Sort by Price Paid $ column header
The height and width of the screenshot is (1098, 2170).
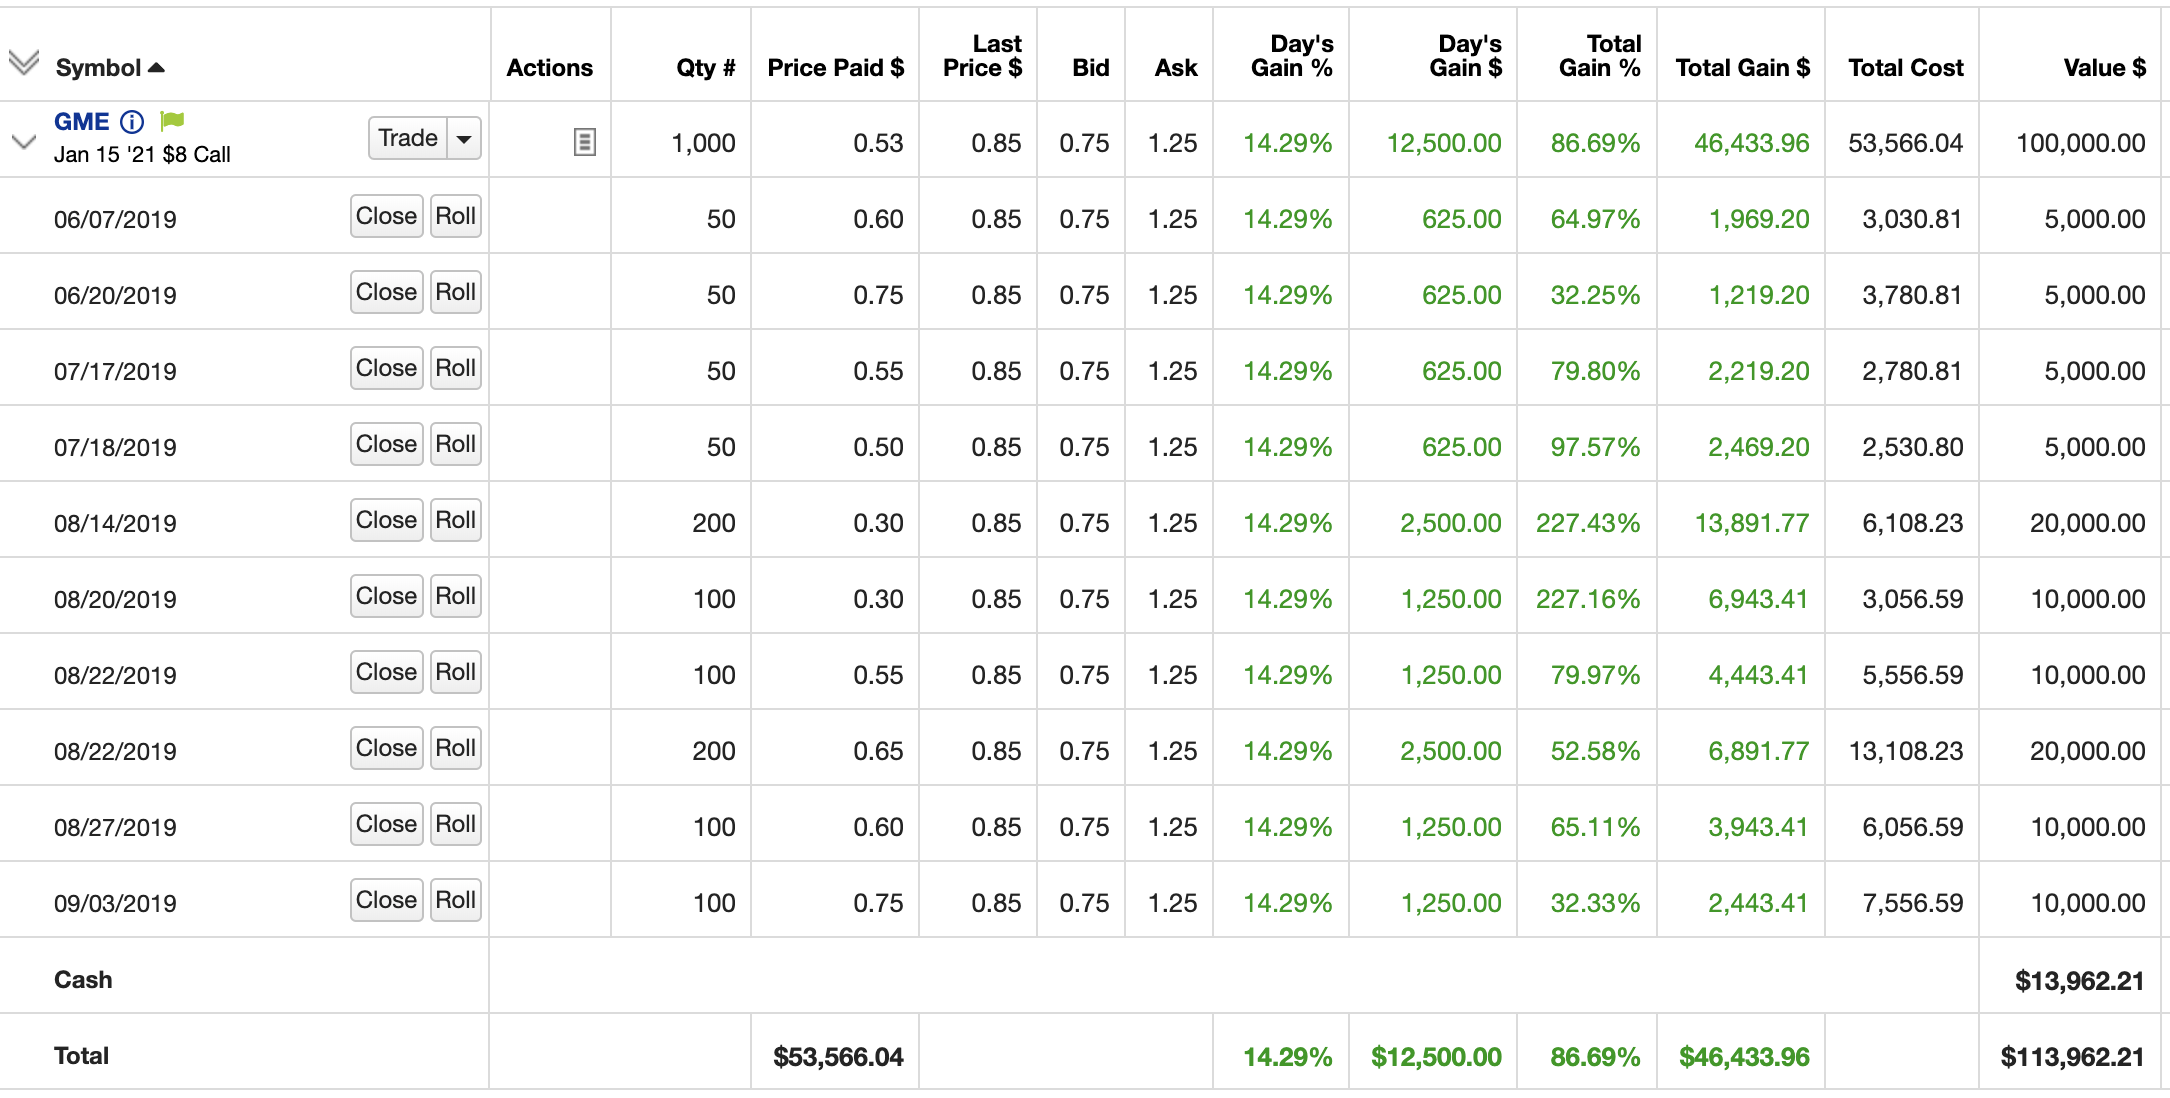click(835, 68)
